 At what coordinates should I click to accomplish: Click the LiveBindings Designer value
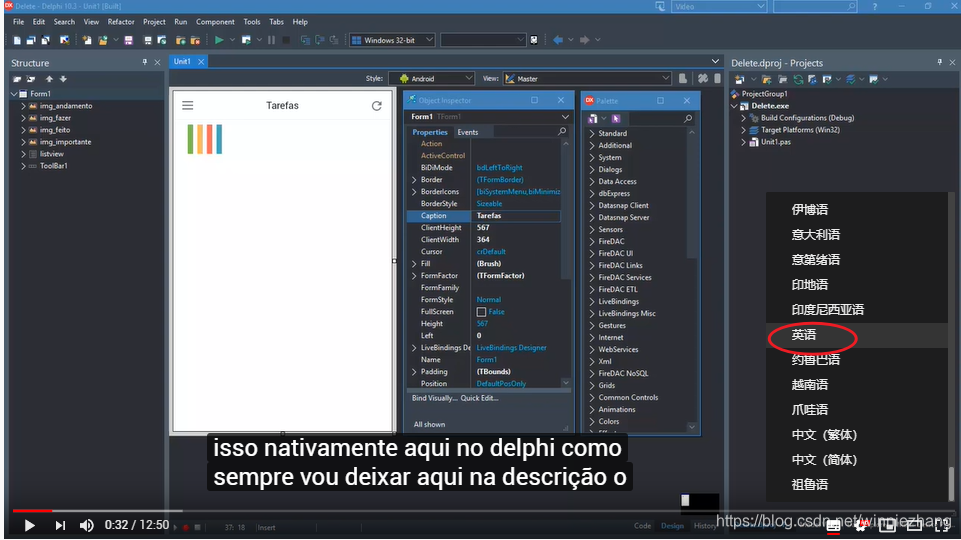(x=511, y=348)
